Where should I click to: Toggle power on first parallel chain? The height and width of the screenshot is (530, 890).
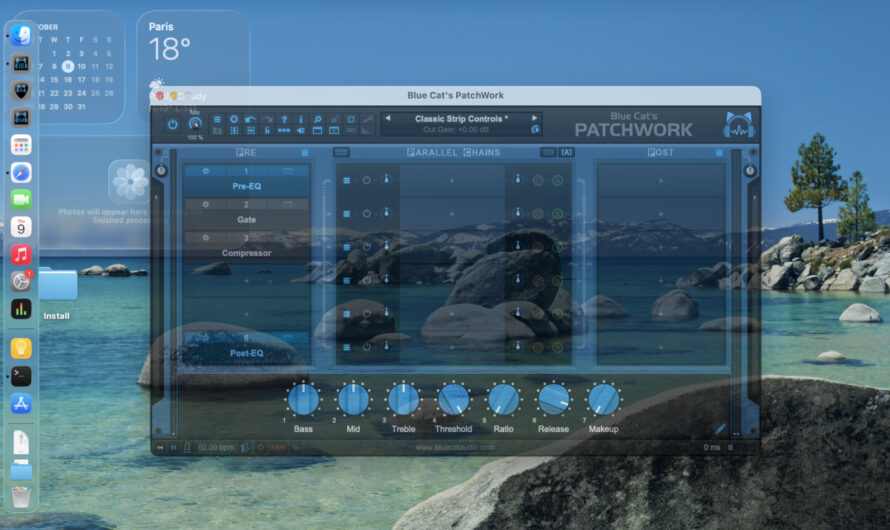pos(366,180)
